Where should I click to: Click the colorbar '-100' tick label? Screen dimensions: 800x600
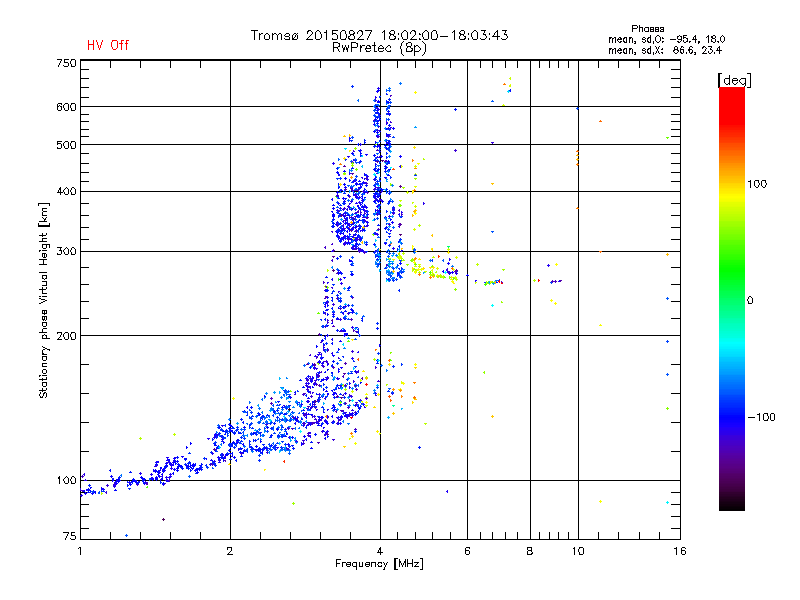761,417
